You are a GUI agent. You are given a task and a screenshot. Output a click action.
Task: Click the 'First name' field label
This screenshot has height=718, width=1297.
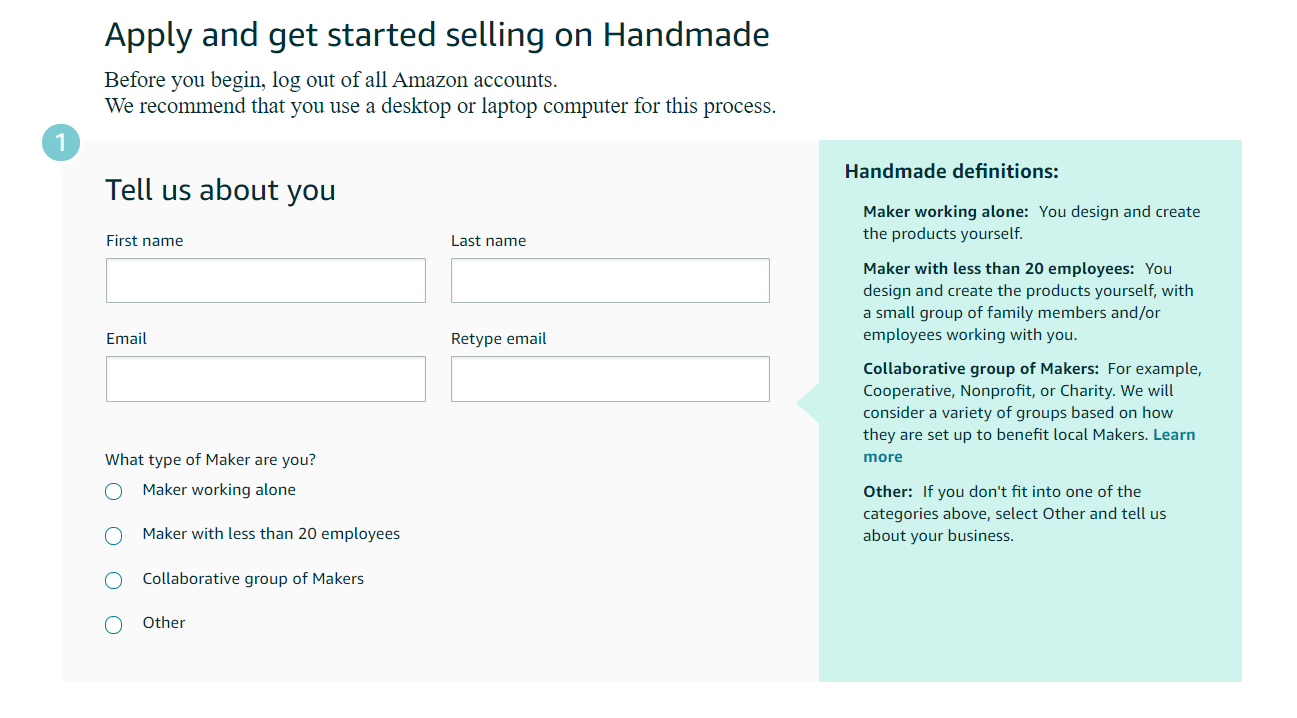click(x=144, y=241)
